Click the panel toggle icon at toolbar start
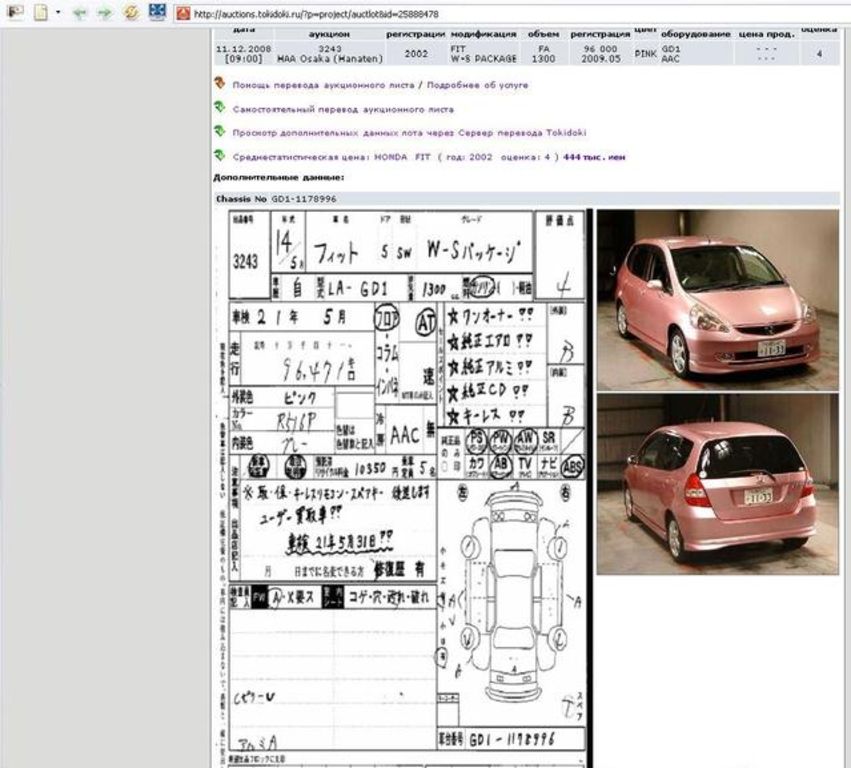 [x=15, y=11]
